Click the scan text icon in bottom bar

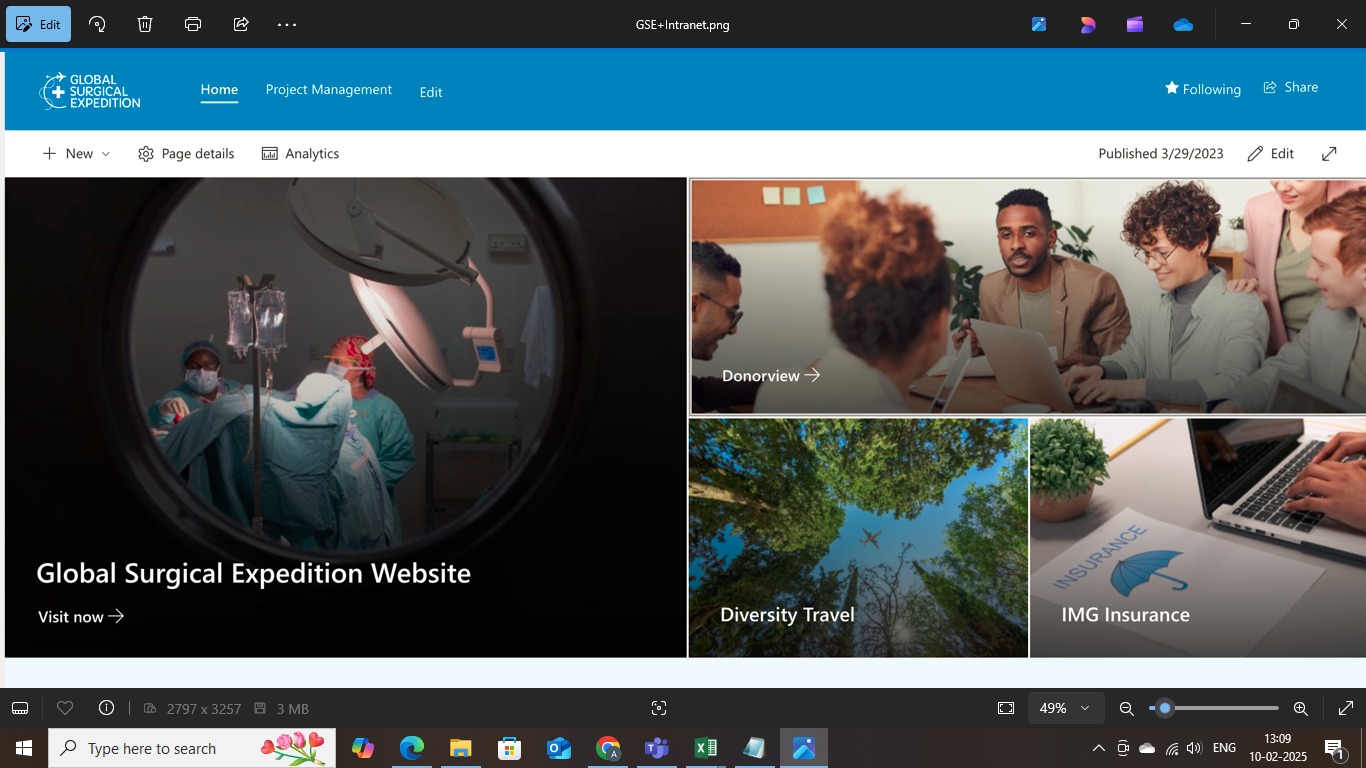point(658,708)
